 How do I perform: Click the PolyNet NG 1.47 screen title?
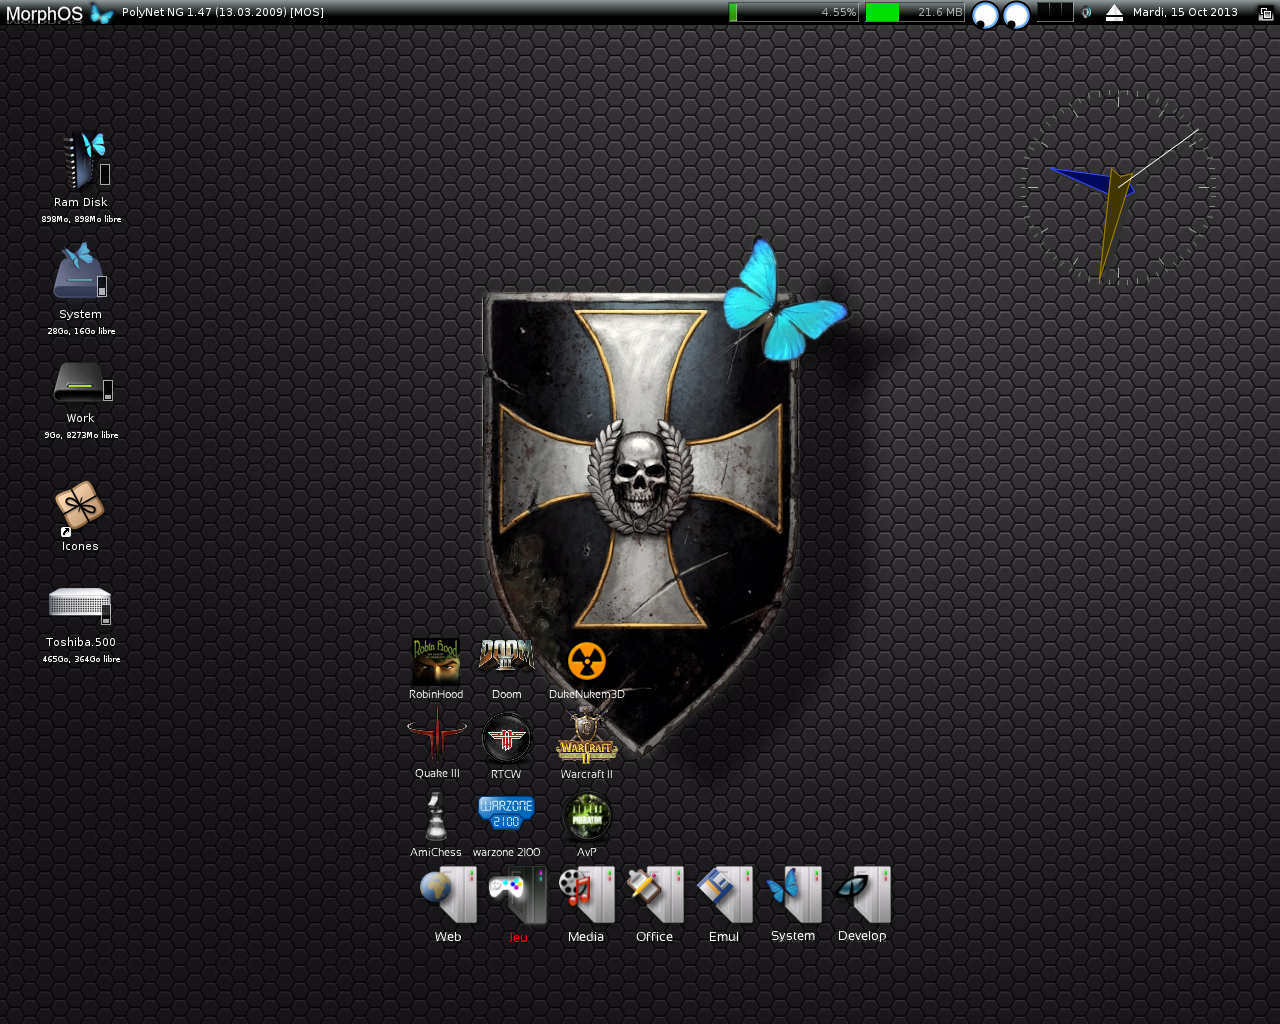tap(222, 12)
